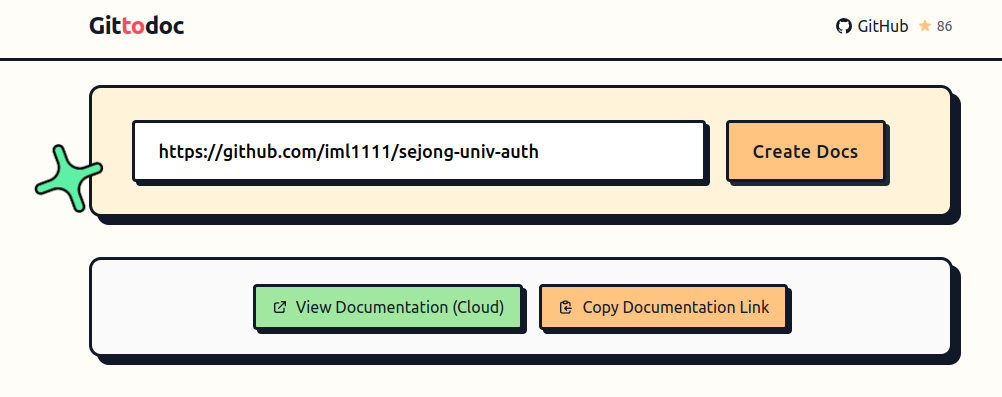
Task: Go home via the Gittodoc logo
Action: coord(137,26)
